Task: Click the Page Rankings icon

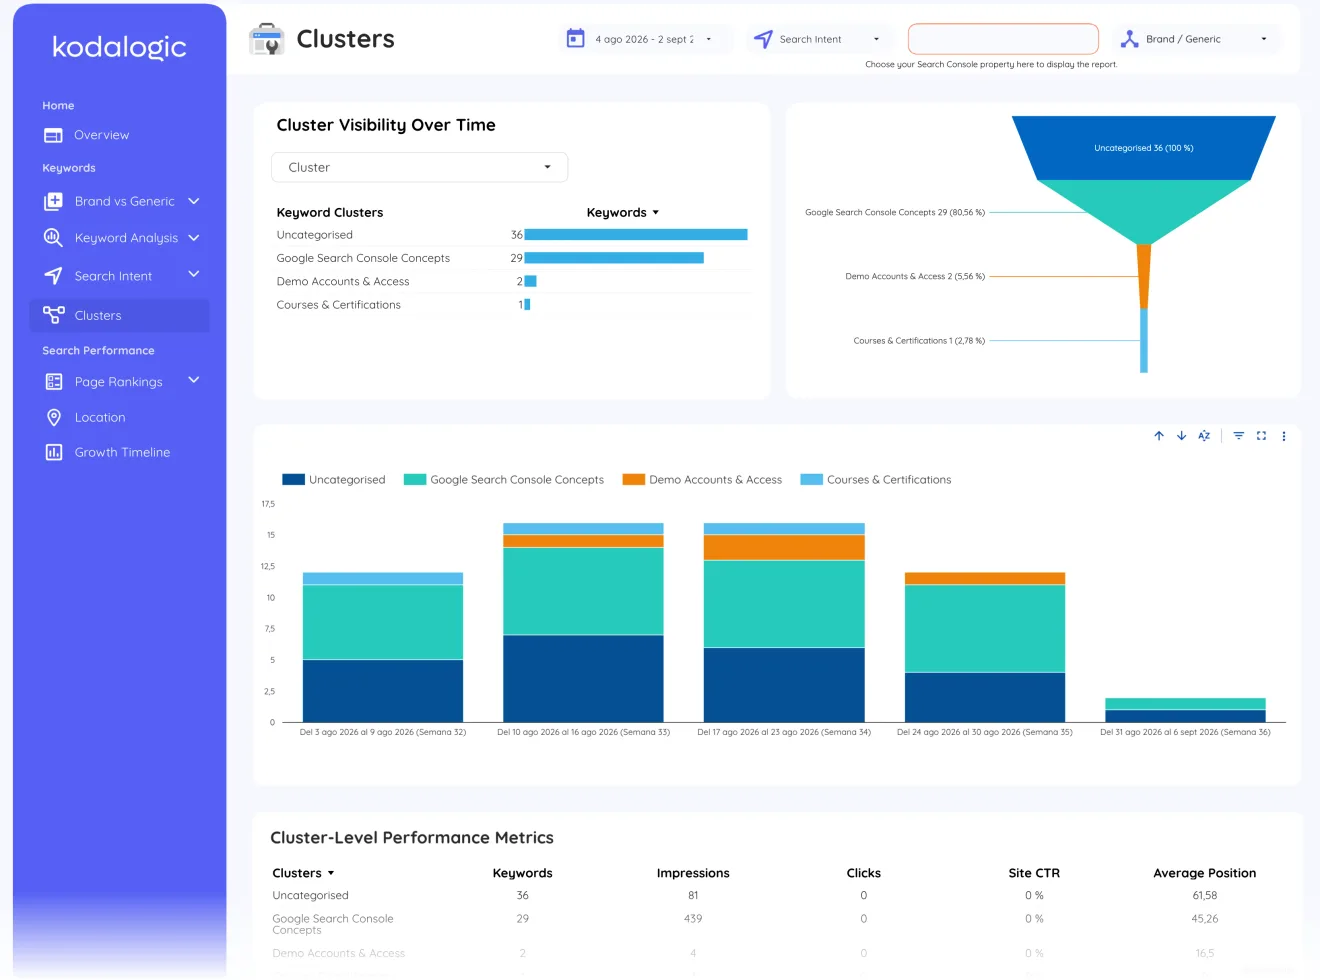Action: coord(54,382)
